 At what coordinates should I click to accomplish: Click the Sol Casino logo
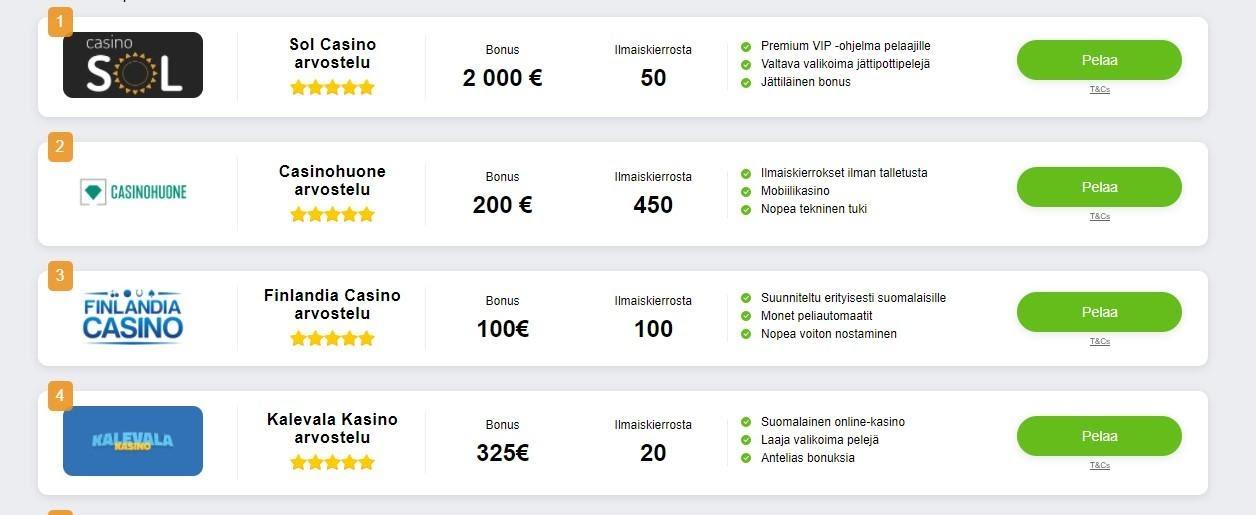pos(133,65)
